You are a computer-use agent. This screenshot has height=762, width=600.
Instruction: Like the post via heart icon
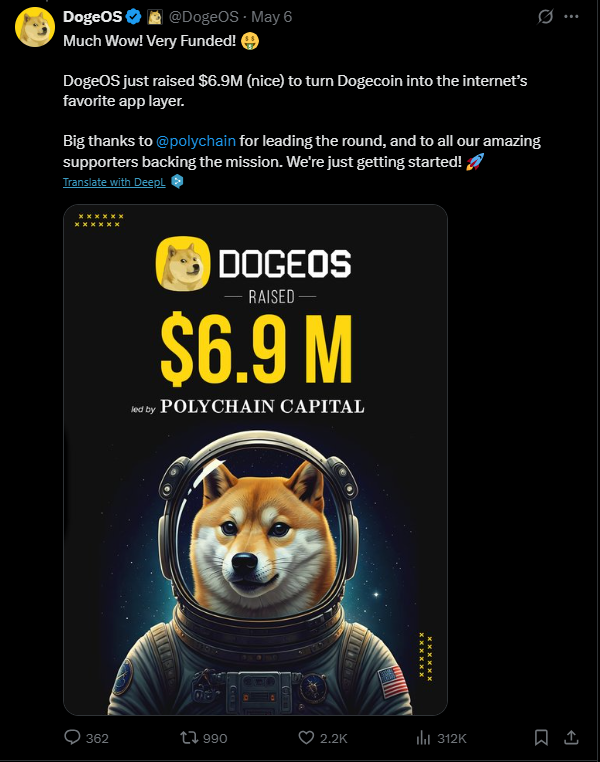click(306, 738)
